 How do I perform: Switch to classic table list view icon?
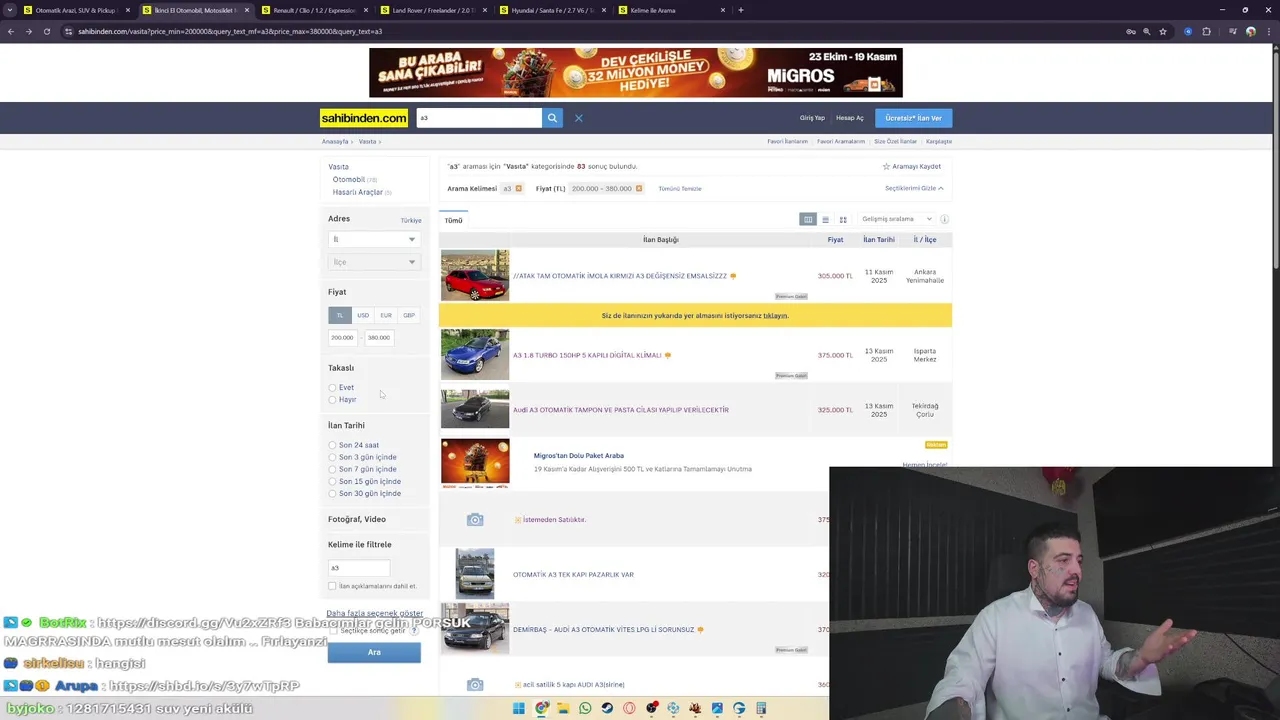coord(808,219)
